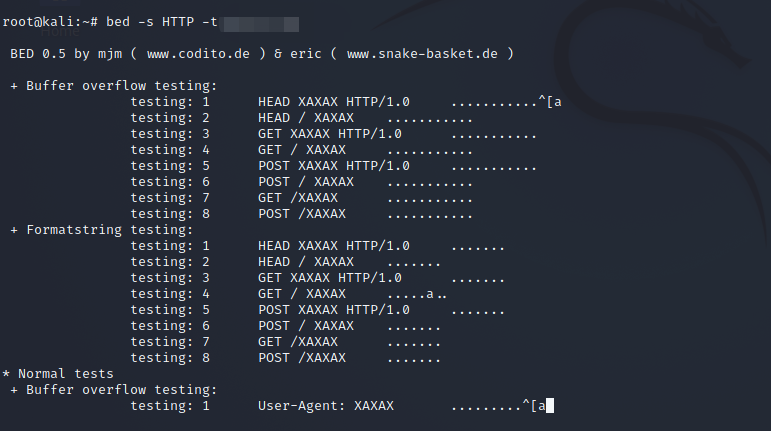Click the 'a' among dots in Formatstring test 4
Screen dimensions: 771x431
pos(430,294)
